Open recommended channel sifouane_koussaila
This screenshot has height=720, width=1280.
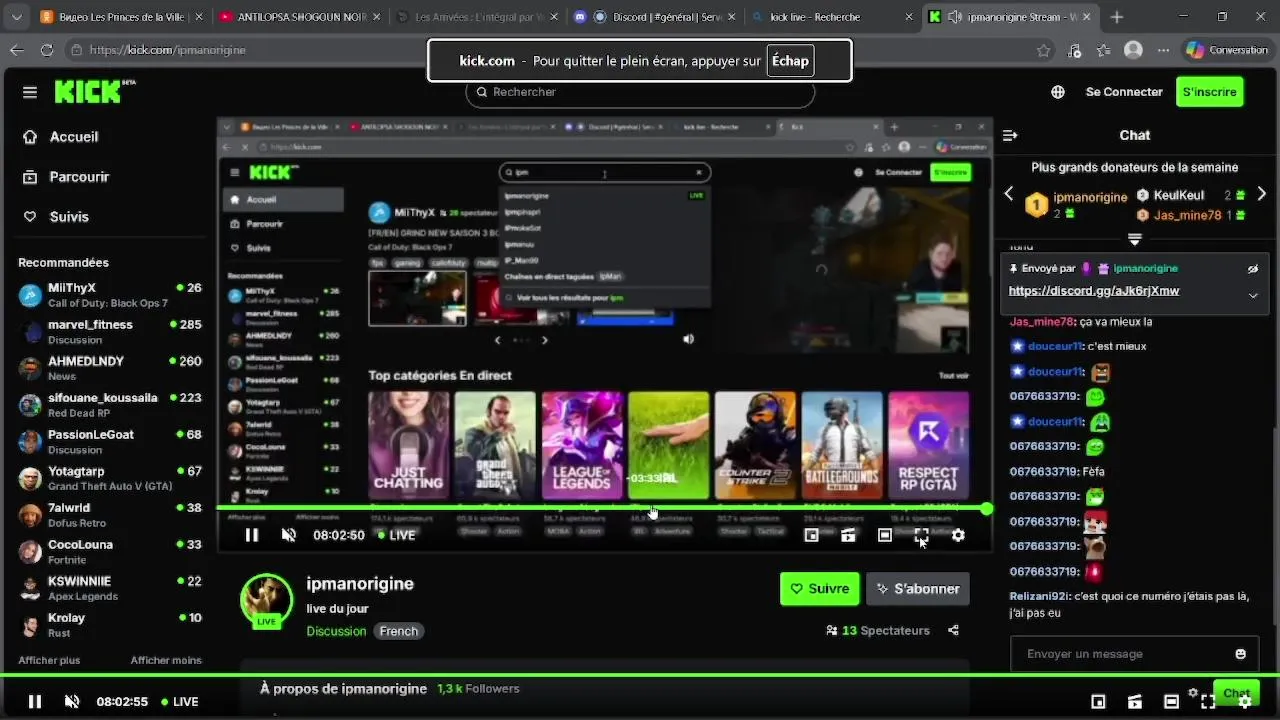pos(110,405)
